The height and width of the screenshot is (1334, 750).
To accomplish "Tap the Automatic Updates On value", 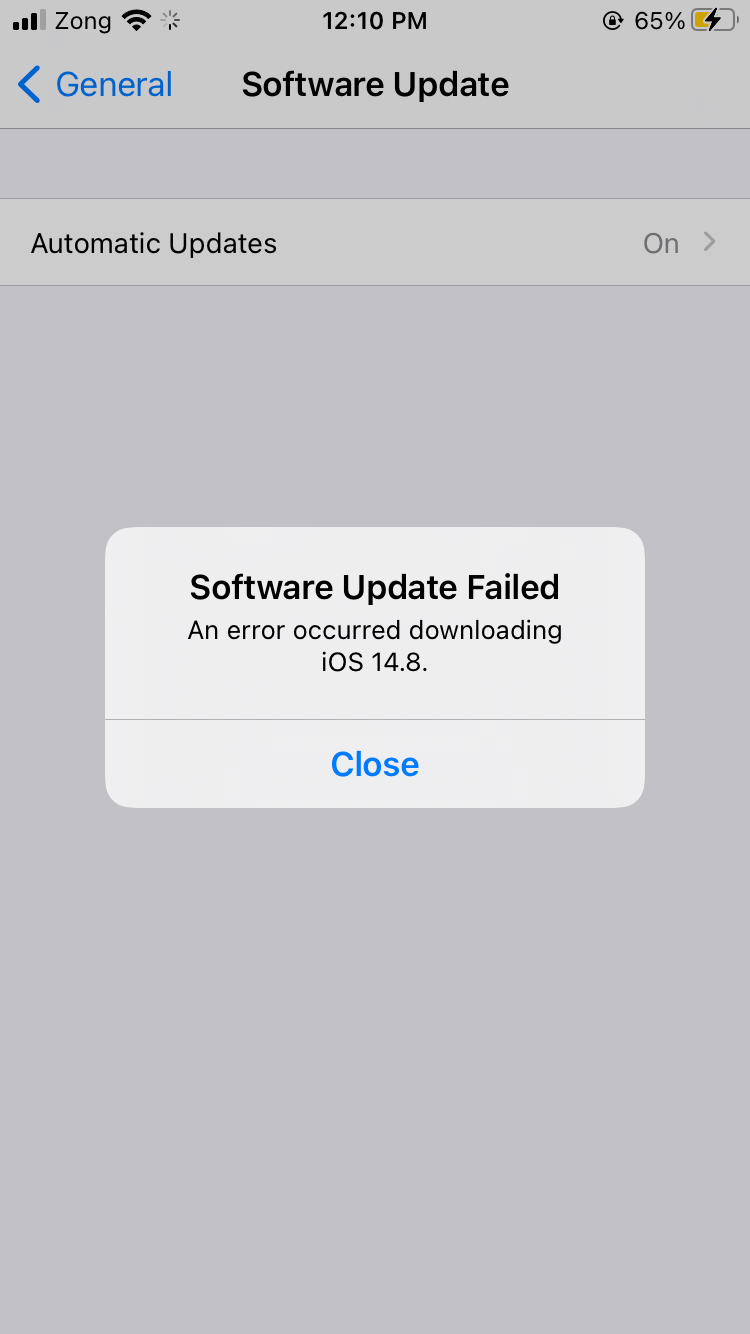I will pos(661,244).
